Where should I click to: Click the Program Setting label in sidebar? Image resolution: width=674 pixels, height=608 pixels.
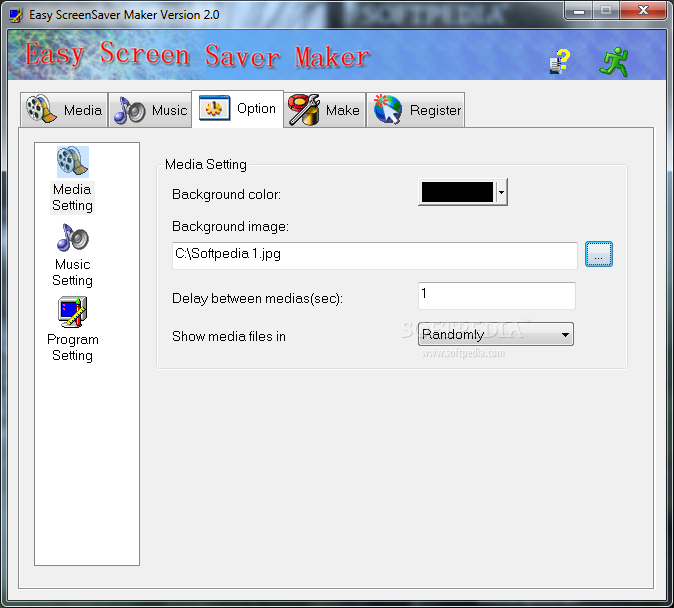[x=73, y=347]
